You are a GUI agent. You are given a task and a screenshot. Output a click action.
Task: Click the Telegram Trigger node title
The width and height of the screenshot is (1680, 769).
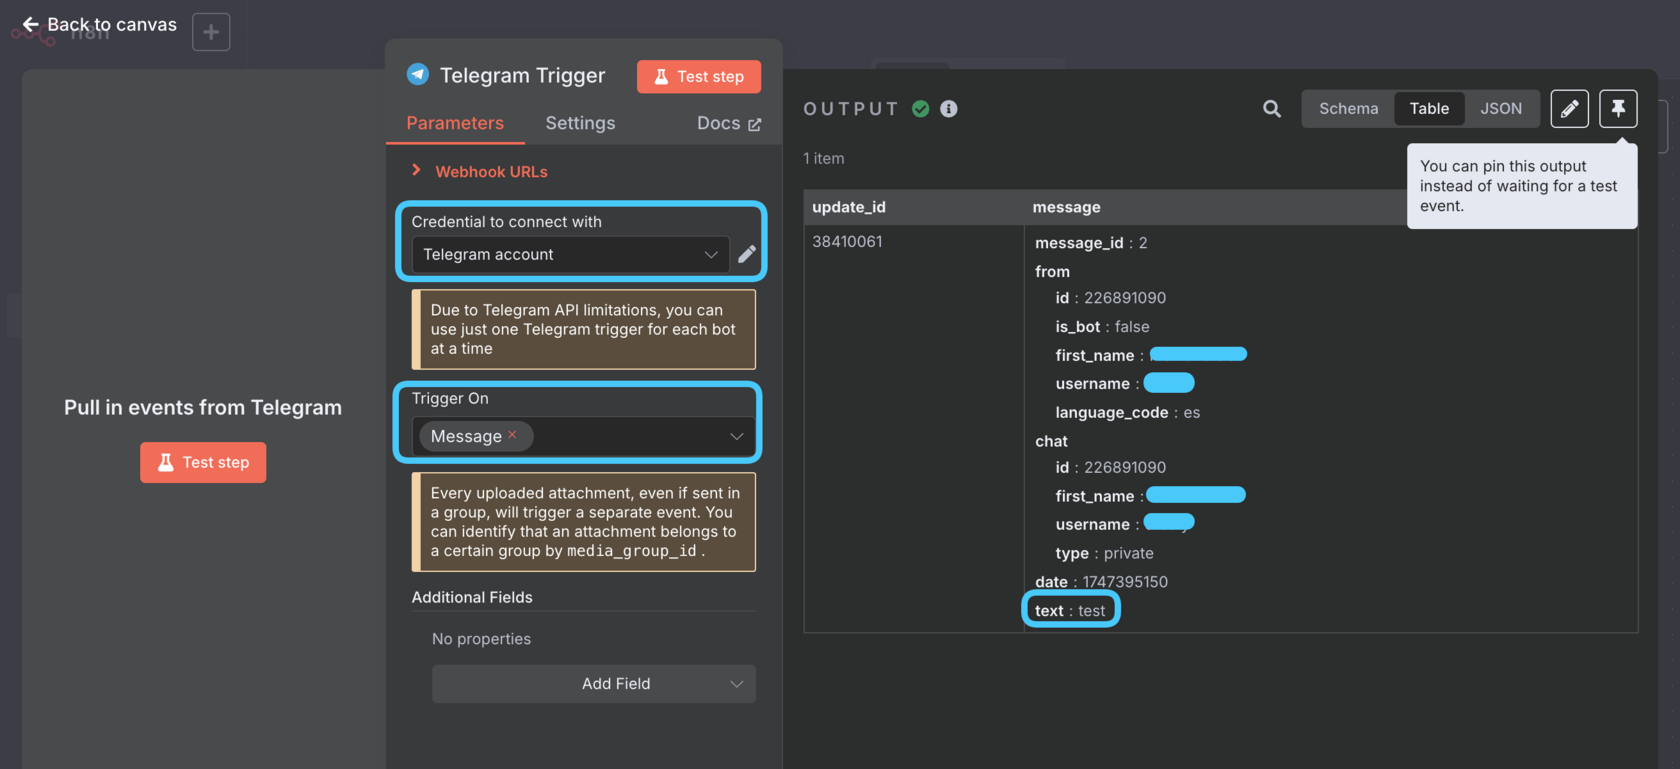coord(523,75)
